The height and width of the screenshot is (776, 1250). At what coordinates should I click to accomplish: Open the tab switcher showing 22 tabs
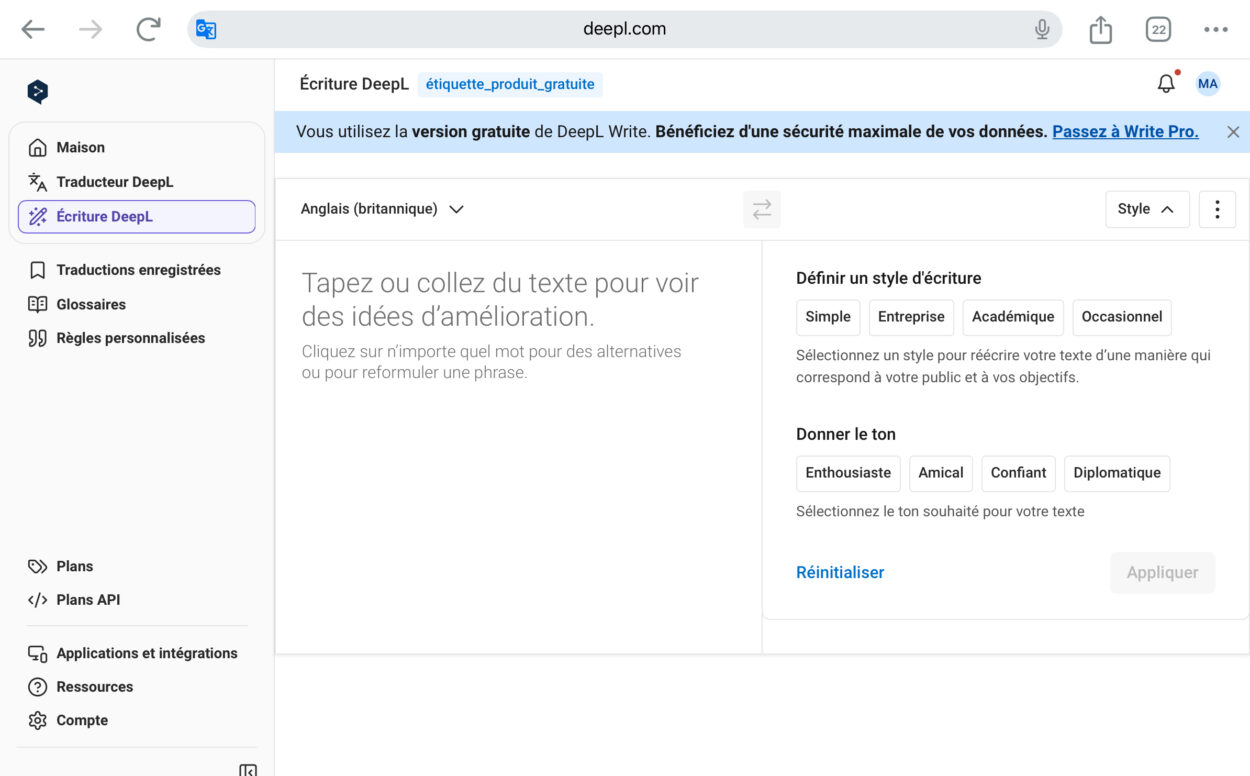point(1158,29)
